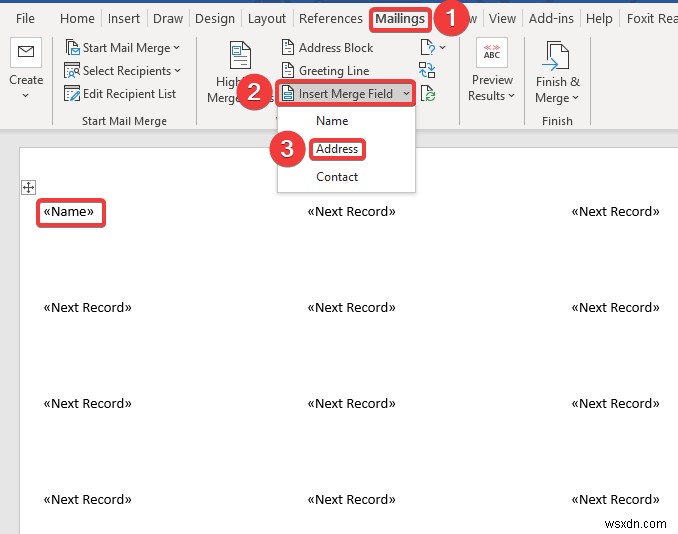Click the Start Mail Merge icon
Screen dimensions: 678x534
72,48
